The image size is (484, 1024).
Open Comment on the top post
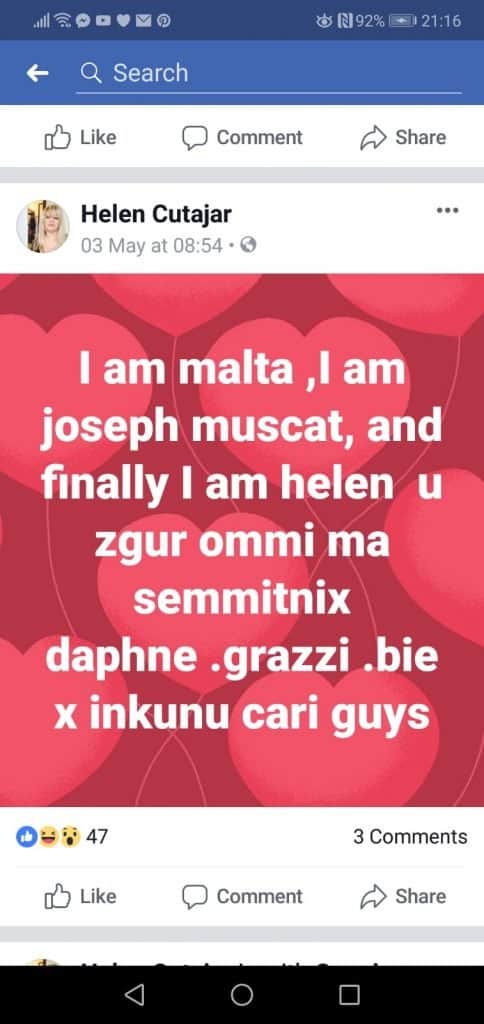click(x=242, y=137)
